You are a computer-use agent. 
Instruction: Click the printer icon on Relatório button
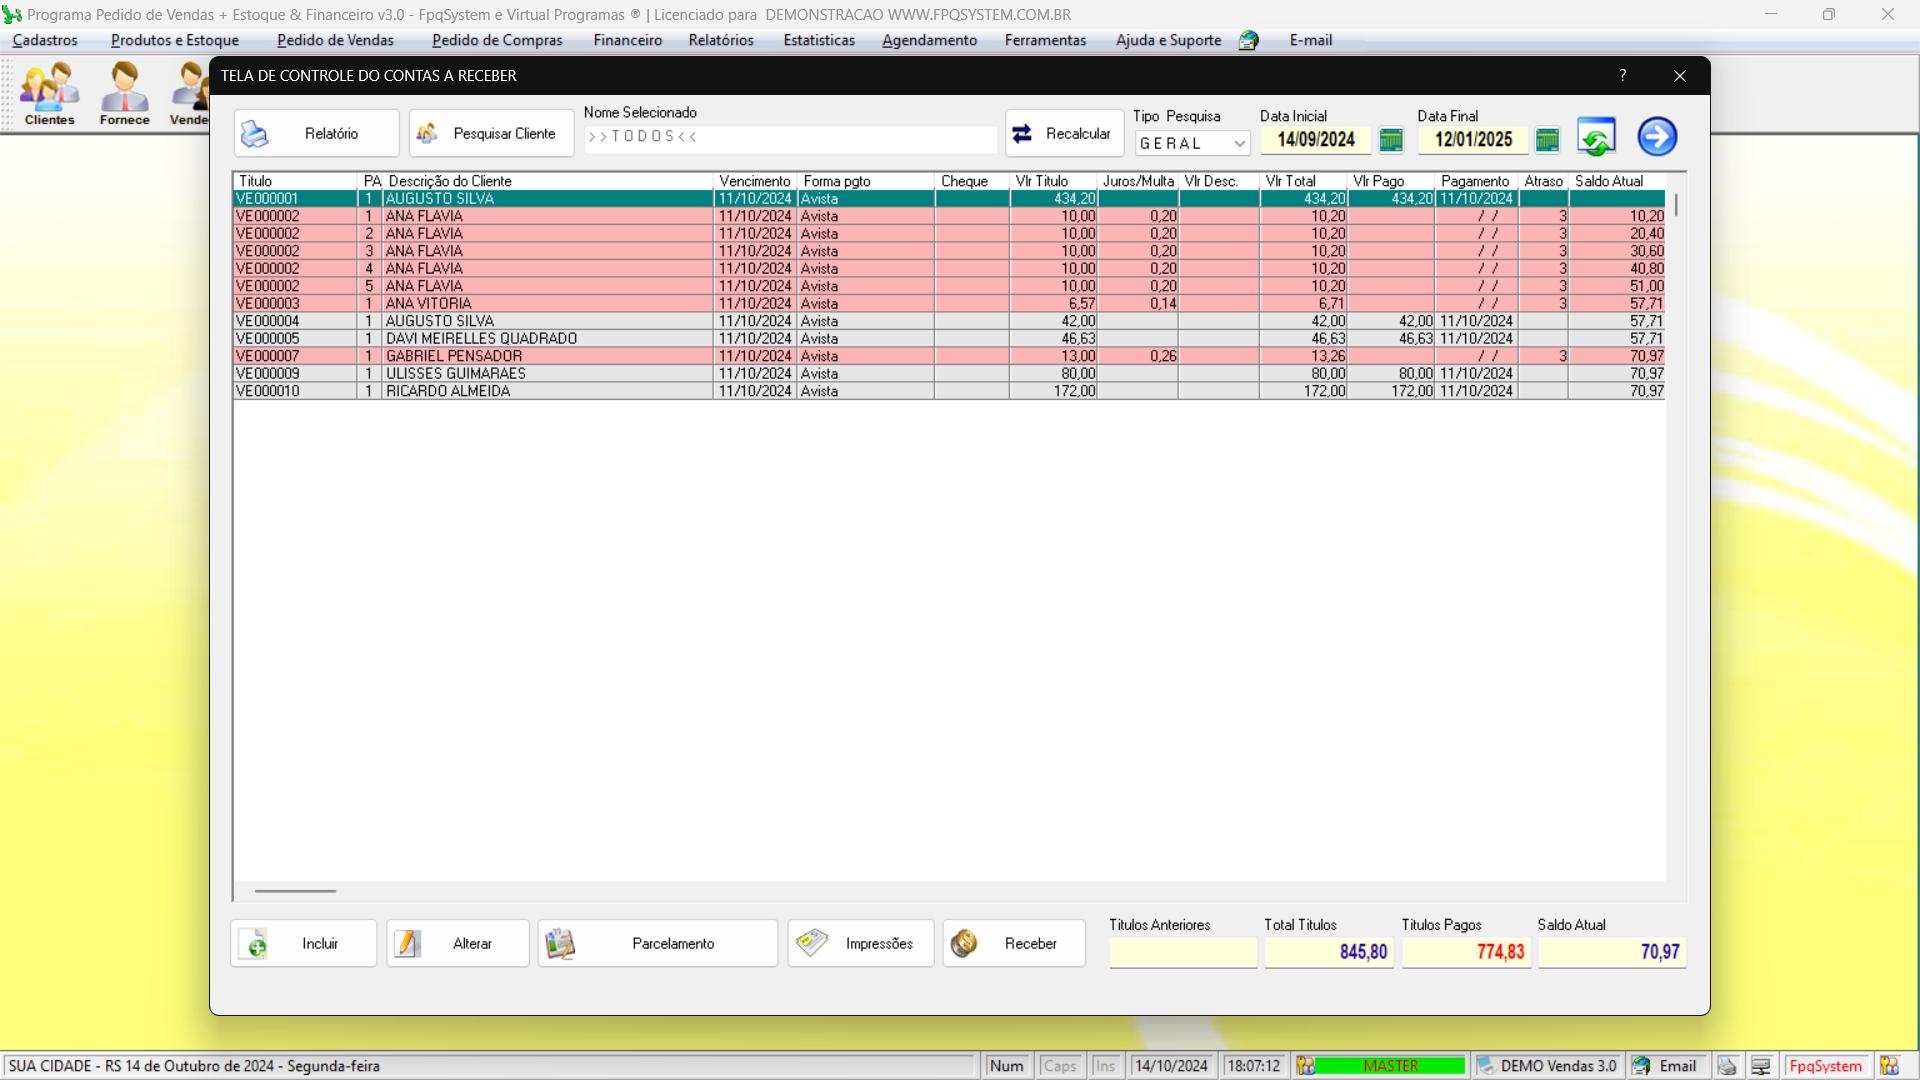click(x=255, y=134)
